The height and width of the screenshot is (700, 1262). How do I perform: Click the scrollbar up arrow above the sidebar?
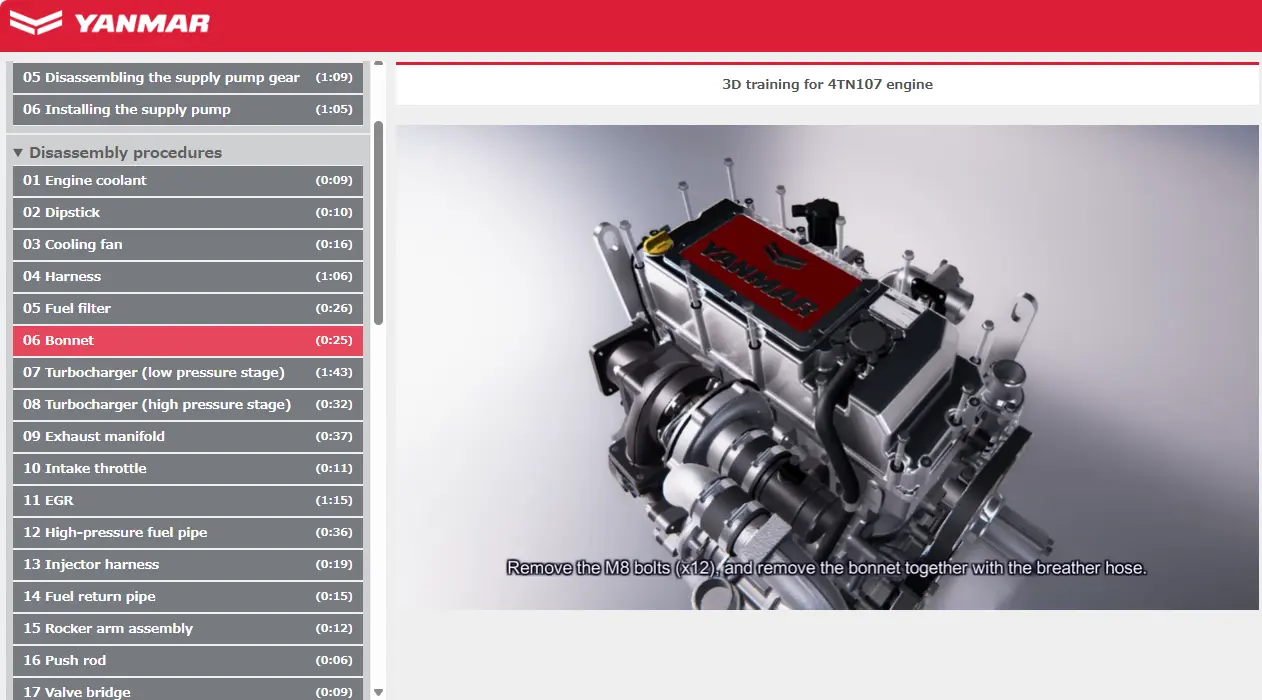[379, 63]
